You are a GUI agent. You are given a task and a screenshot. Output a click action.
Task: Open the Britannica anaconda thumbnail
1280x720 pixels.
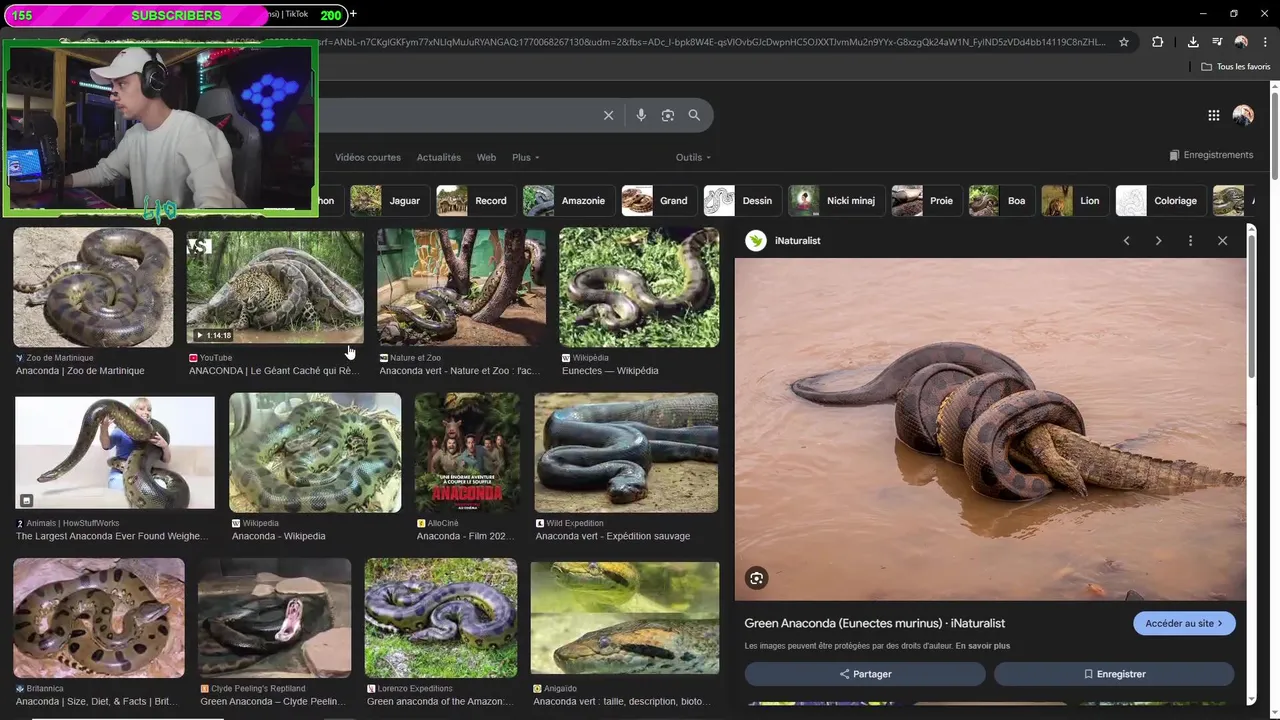click(x=99, y=618)
